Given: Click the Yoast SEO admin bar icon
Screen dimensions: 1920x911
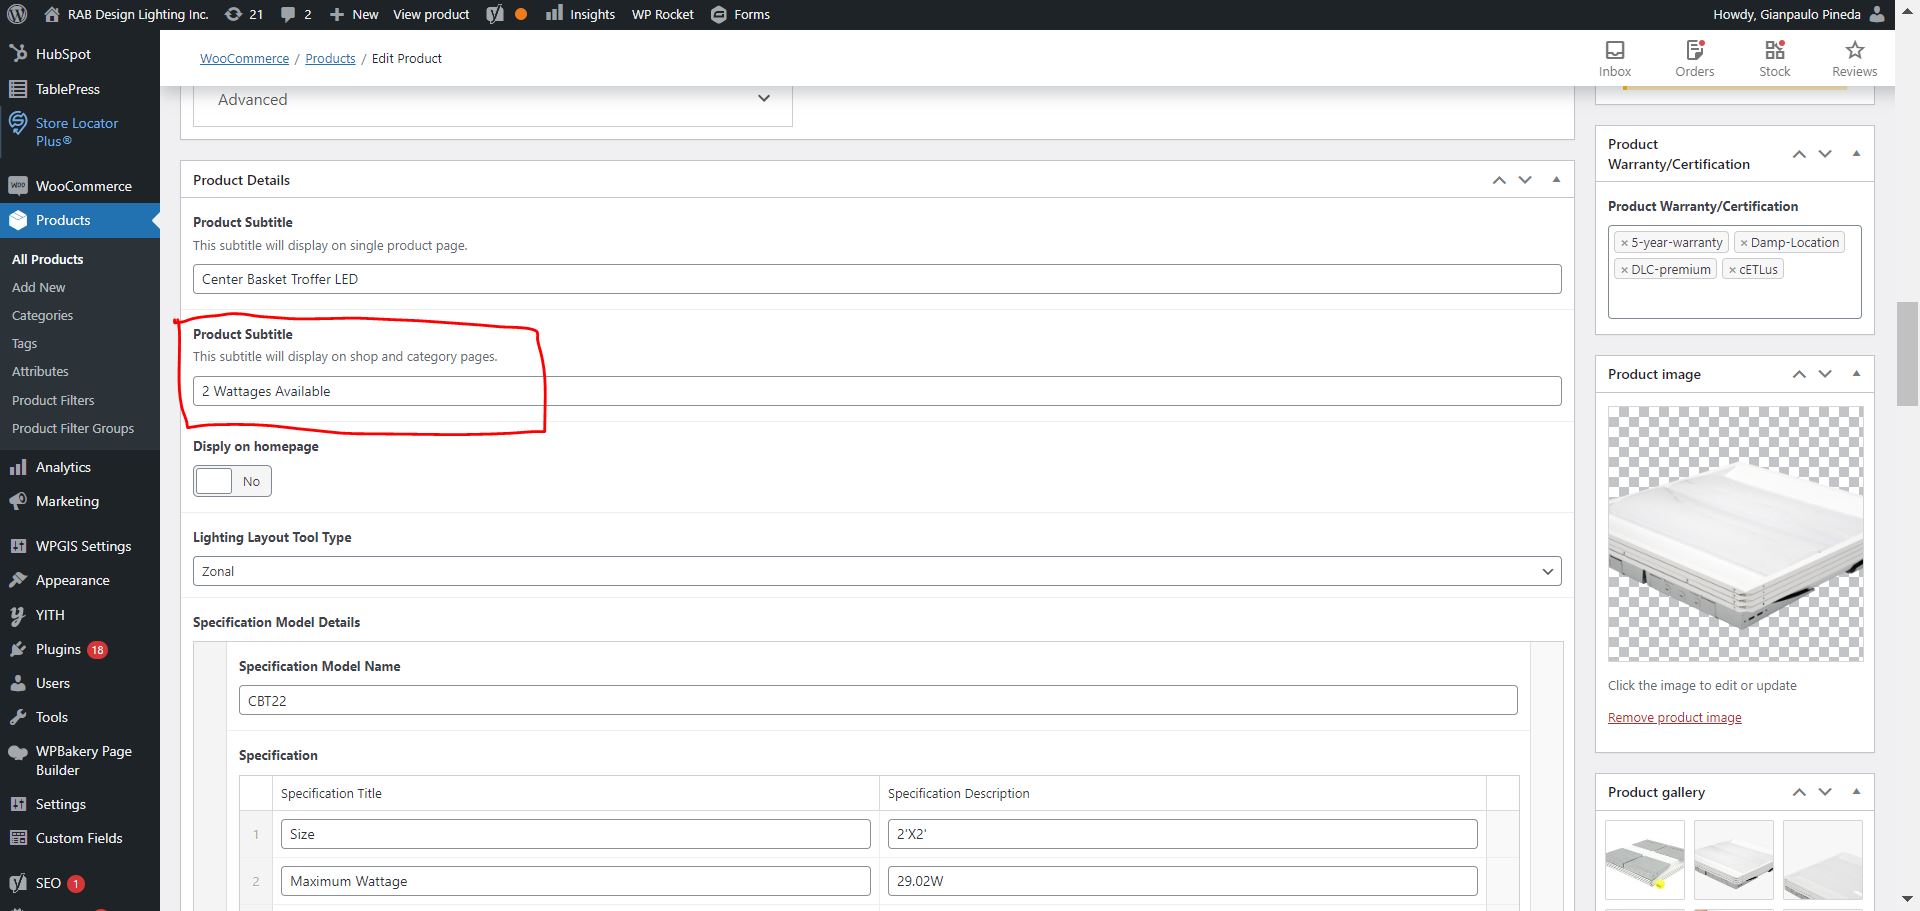Looking at the screenshot, I should pyautogui.click(x=495, y=14).
